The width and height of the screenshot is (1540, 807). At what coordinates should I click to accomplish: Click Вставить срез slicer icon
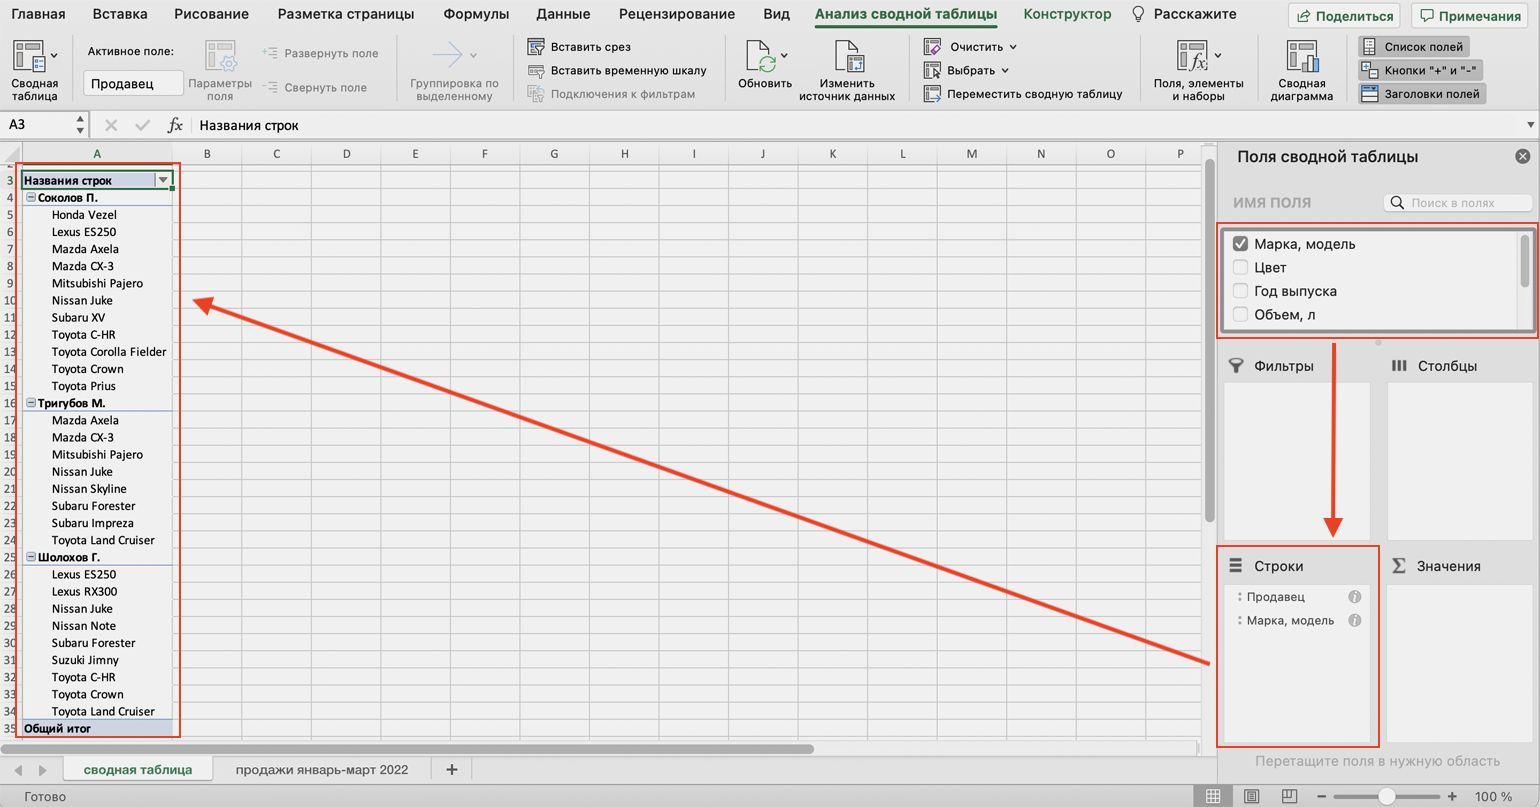tap(536, 47)
